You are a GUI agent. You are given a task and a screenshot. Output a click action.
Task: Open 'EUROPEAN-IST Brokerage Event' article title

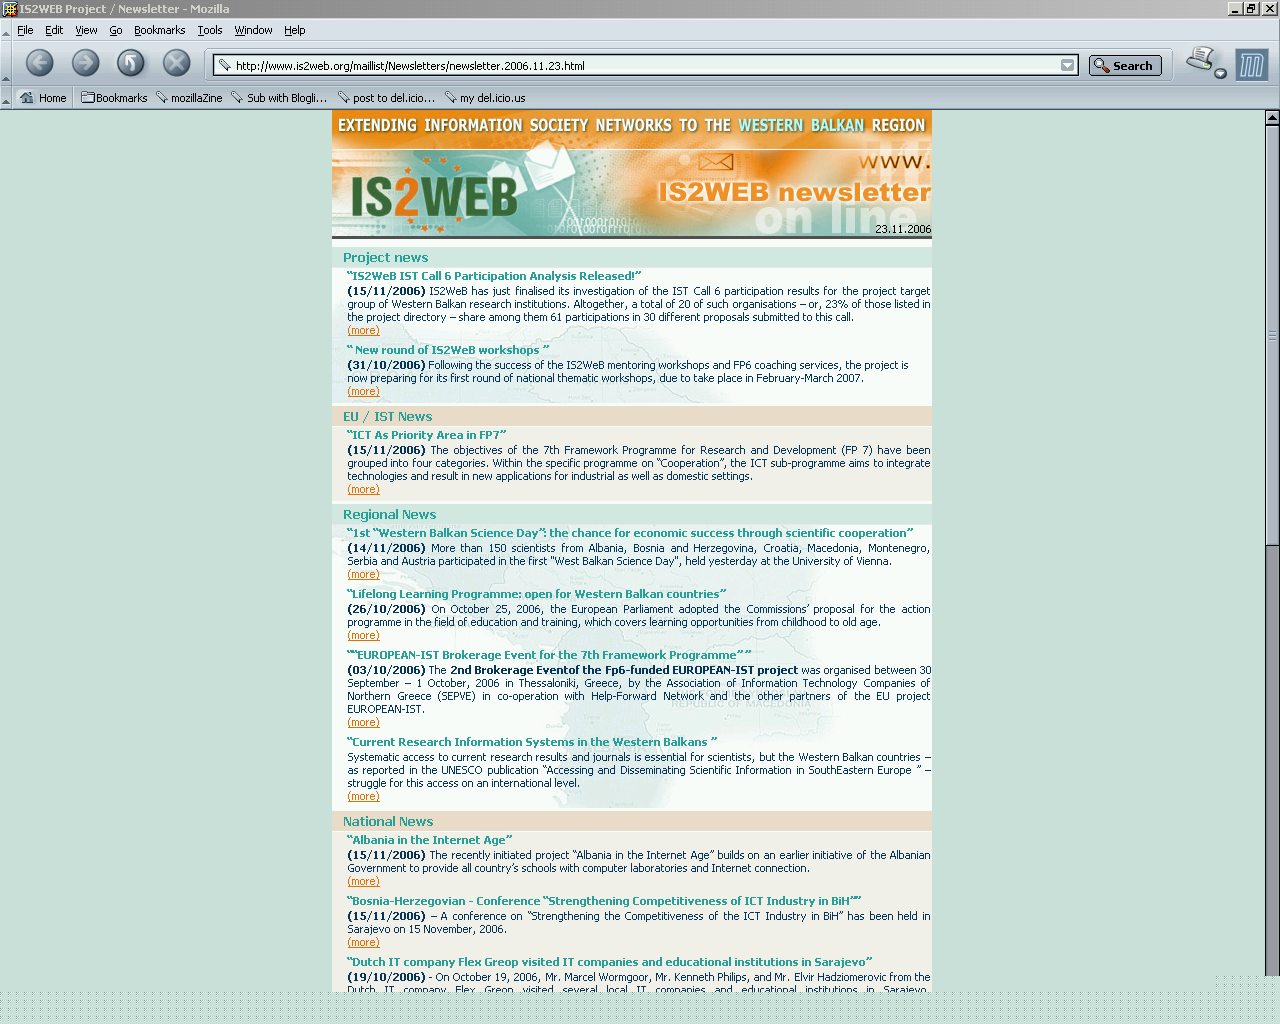549,655
